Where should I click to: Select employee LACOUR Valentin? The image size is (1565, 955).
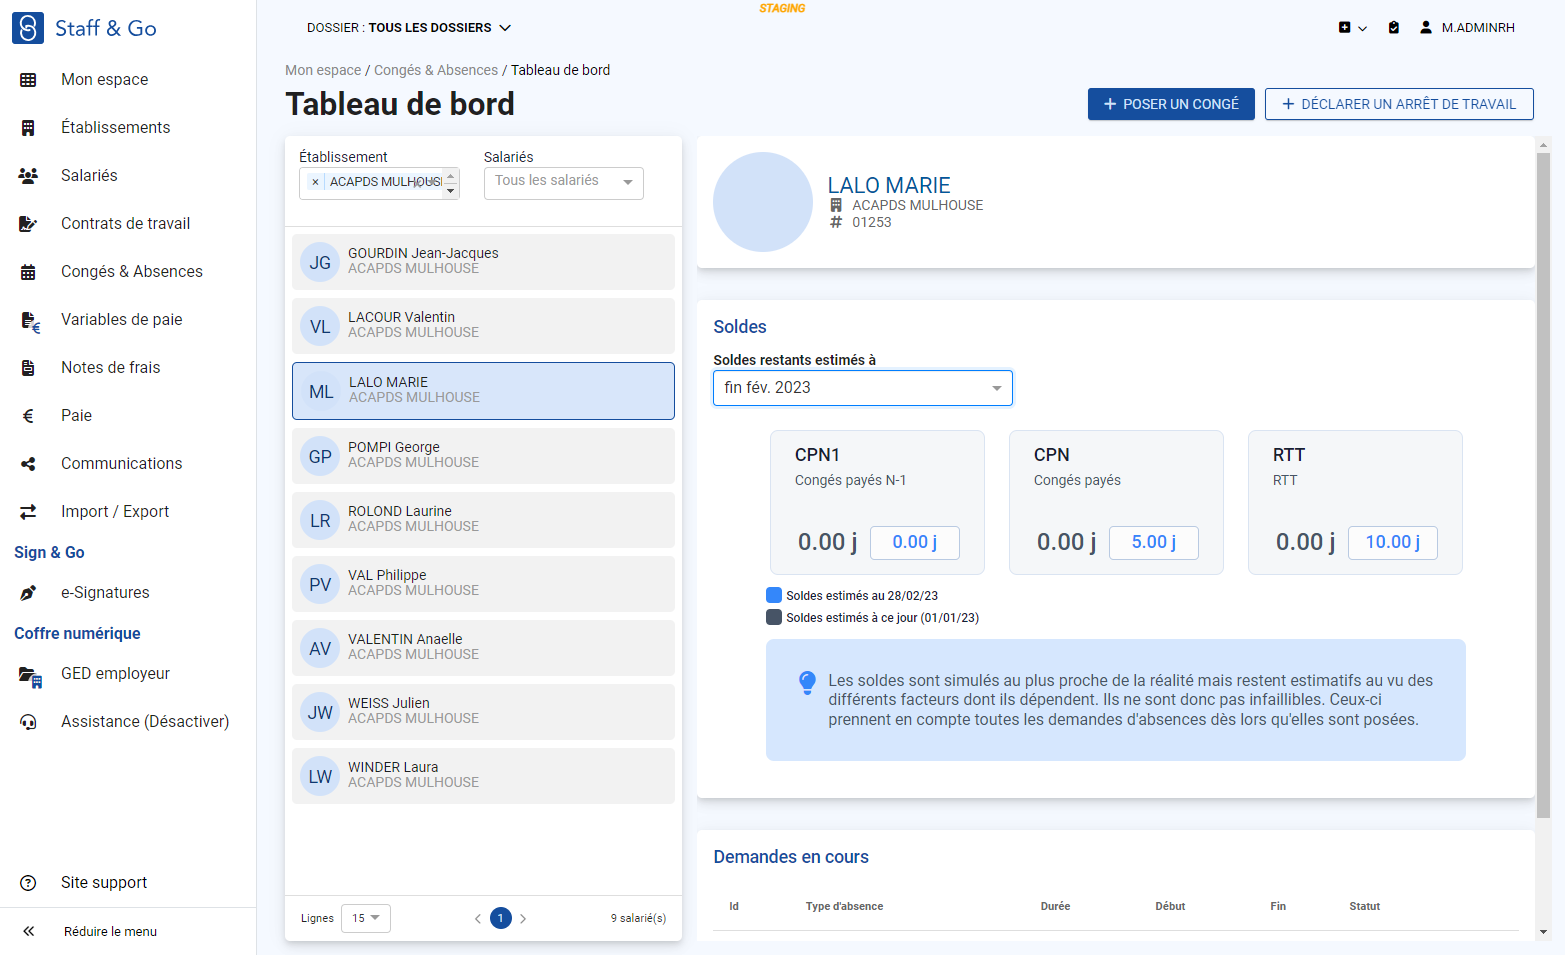[483, 326]
